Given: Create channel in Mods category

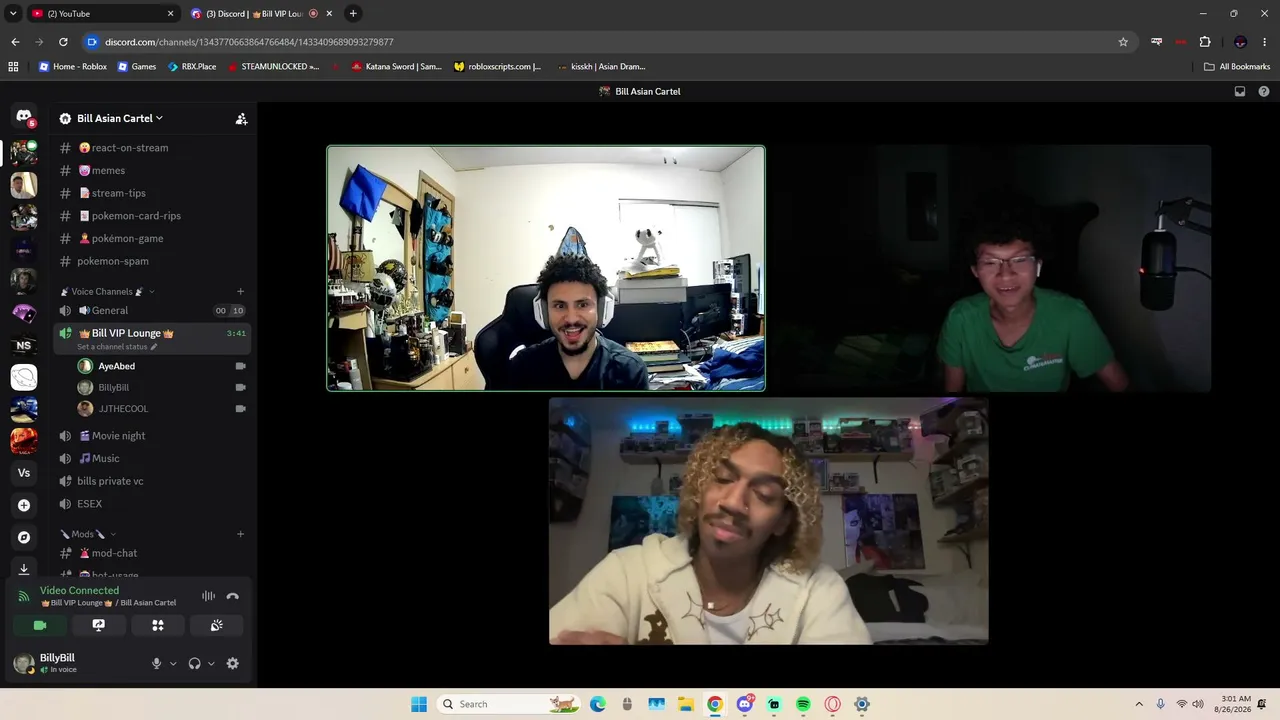Looking at the screenshot, I should tap(240, 534).
